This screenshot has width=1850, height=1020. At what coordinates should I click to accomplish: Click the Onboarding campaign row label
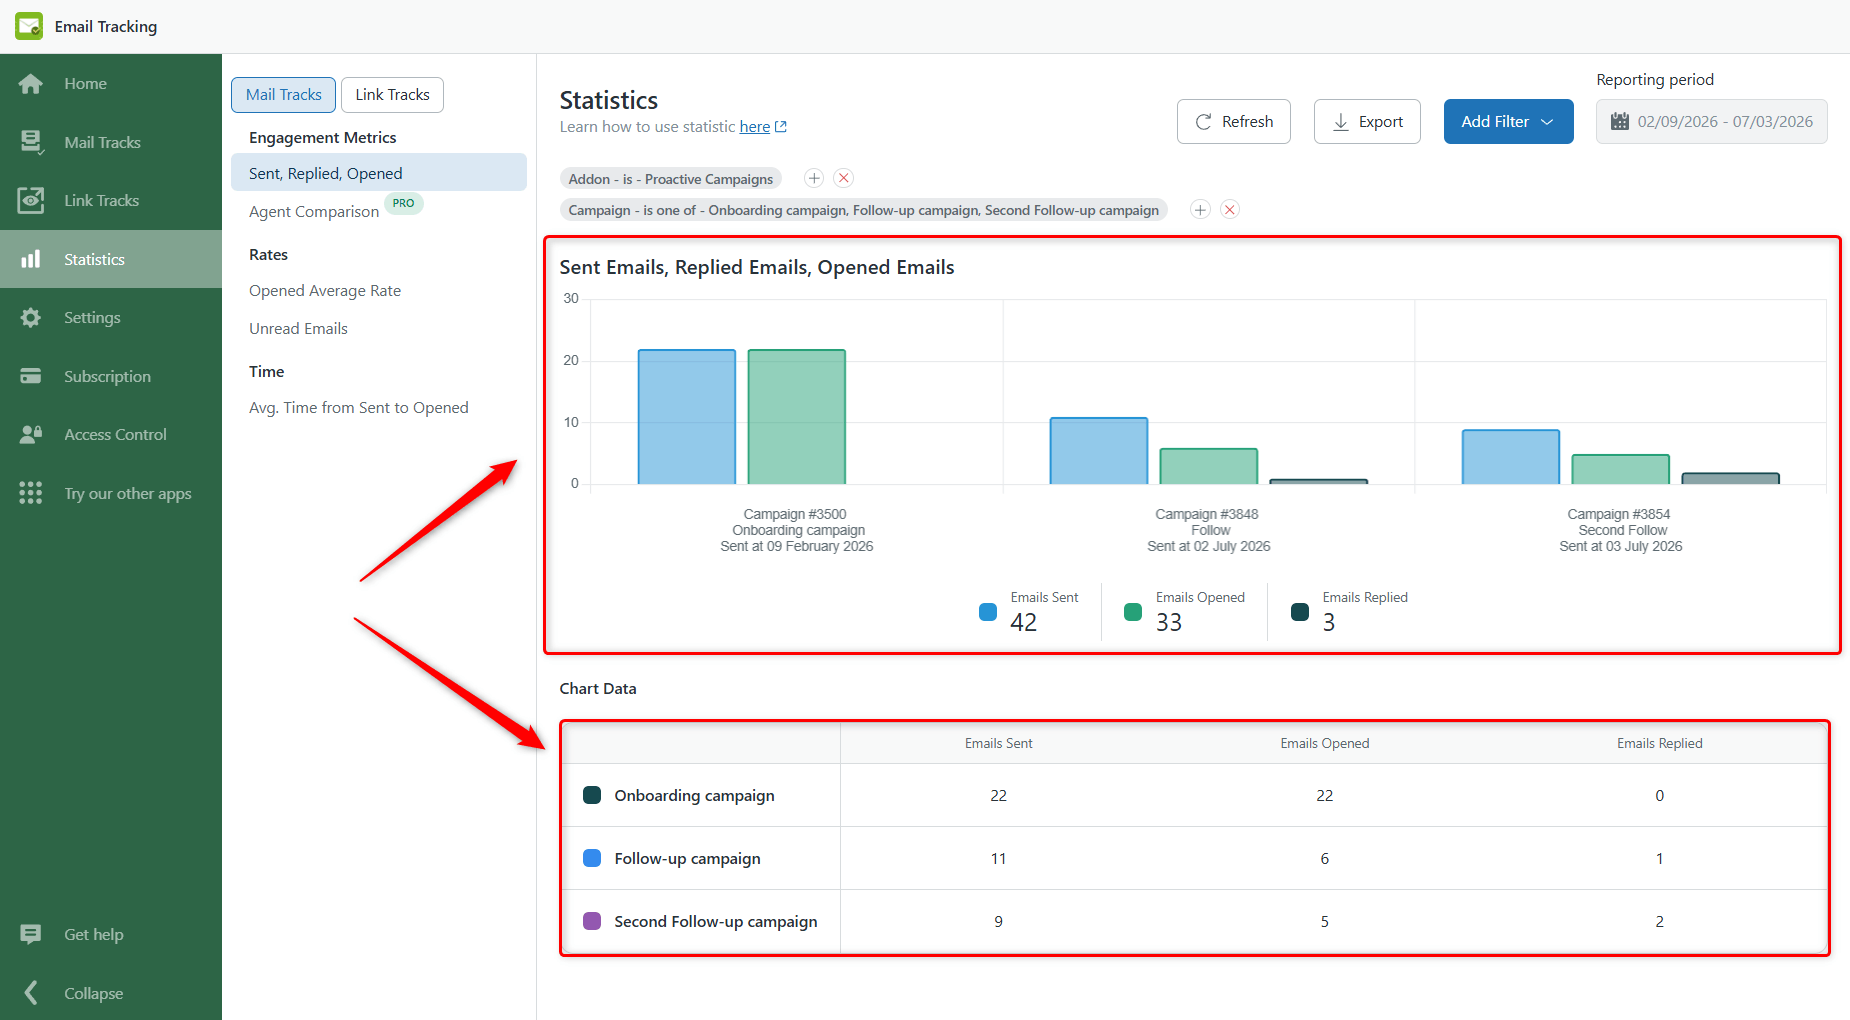pyautogui.click(x=695, y=796)
